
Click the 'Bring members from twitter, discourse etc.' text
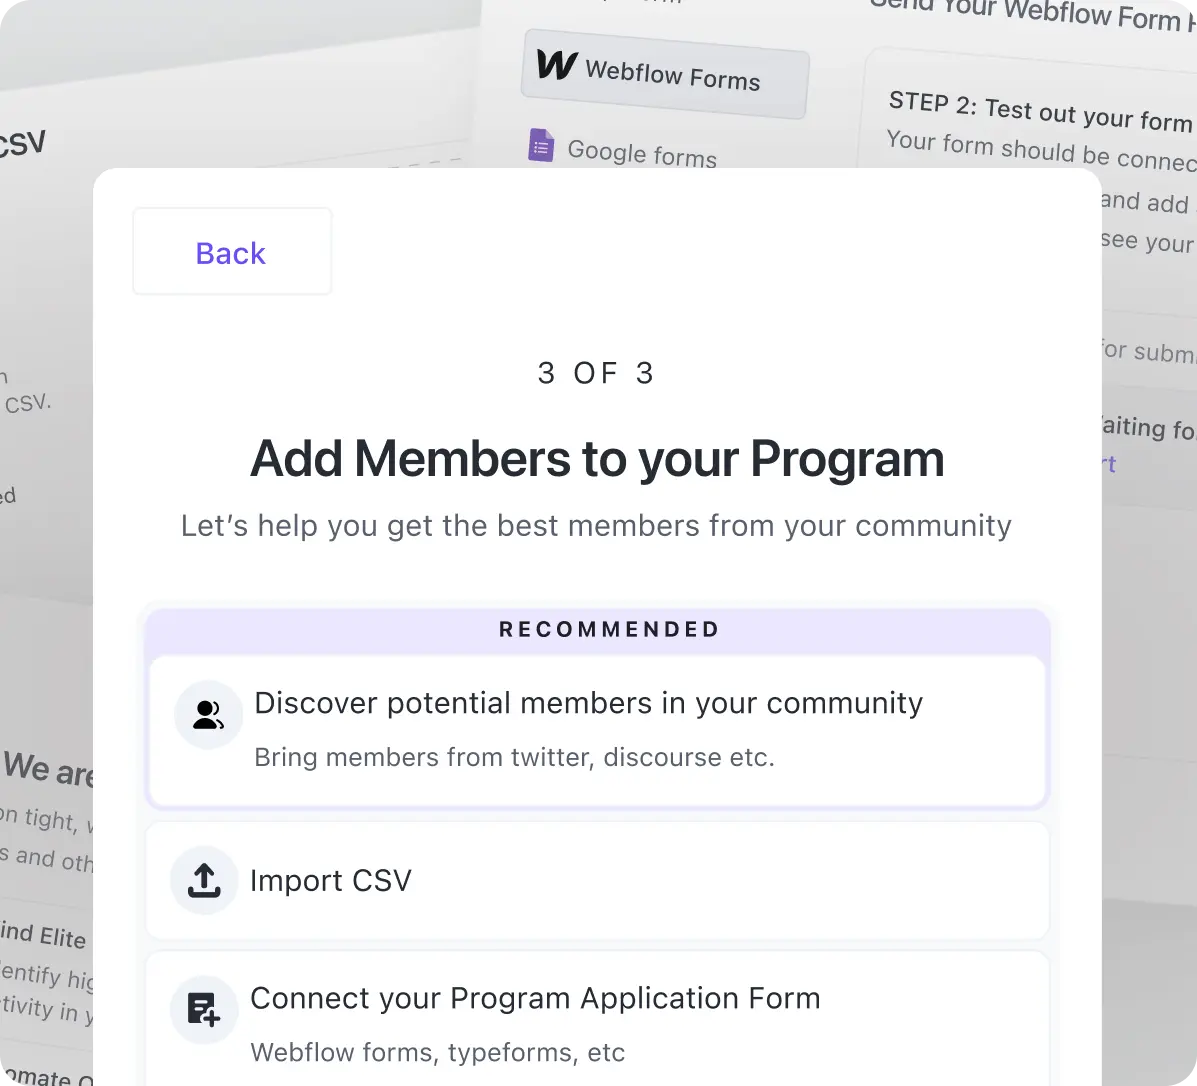515,757
